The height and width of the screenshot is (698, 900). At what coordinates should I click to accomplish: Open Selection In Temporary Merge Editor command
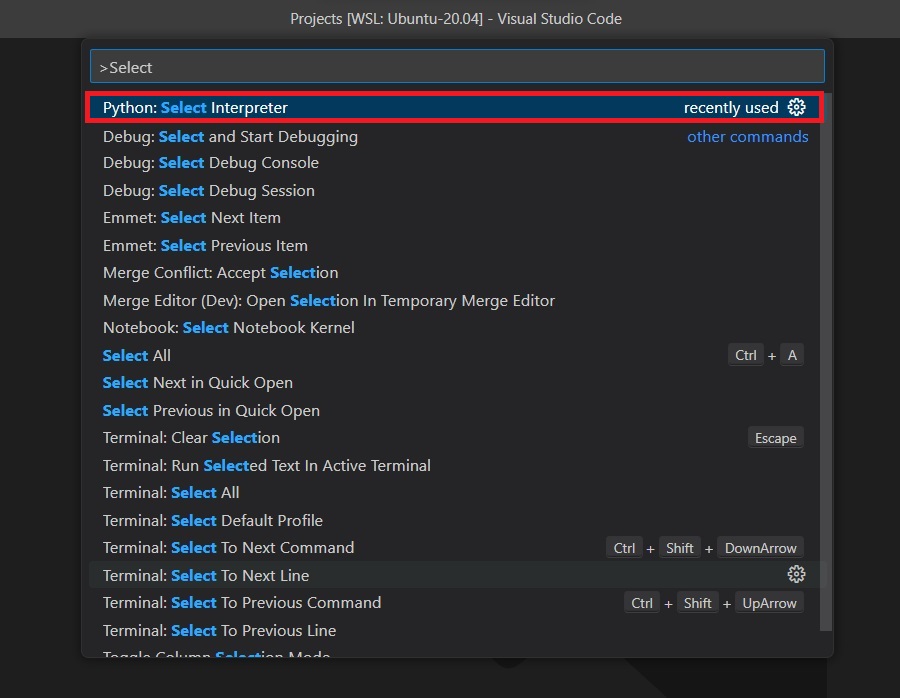[x=455, y=301]
